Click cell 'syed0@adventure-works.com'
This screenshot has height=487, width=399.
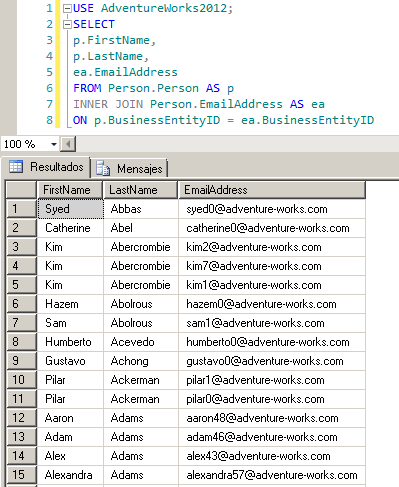(x=272, y=209)
